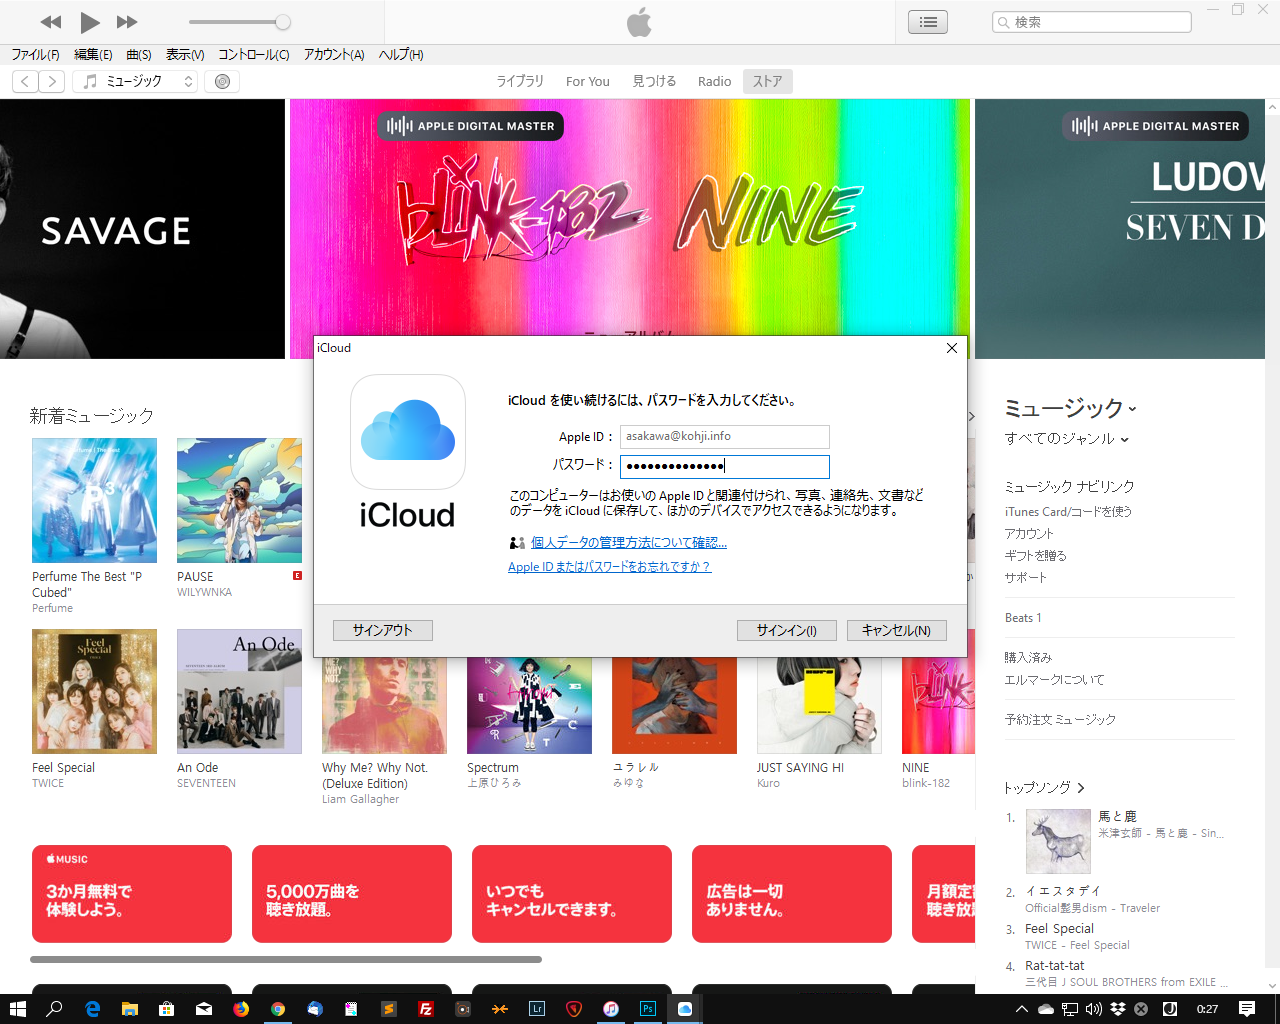1280x1024 pixels.
Task: Play the current track
Action: coord(90,22)
